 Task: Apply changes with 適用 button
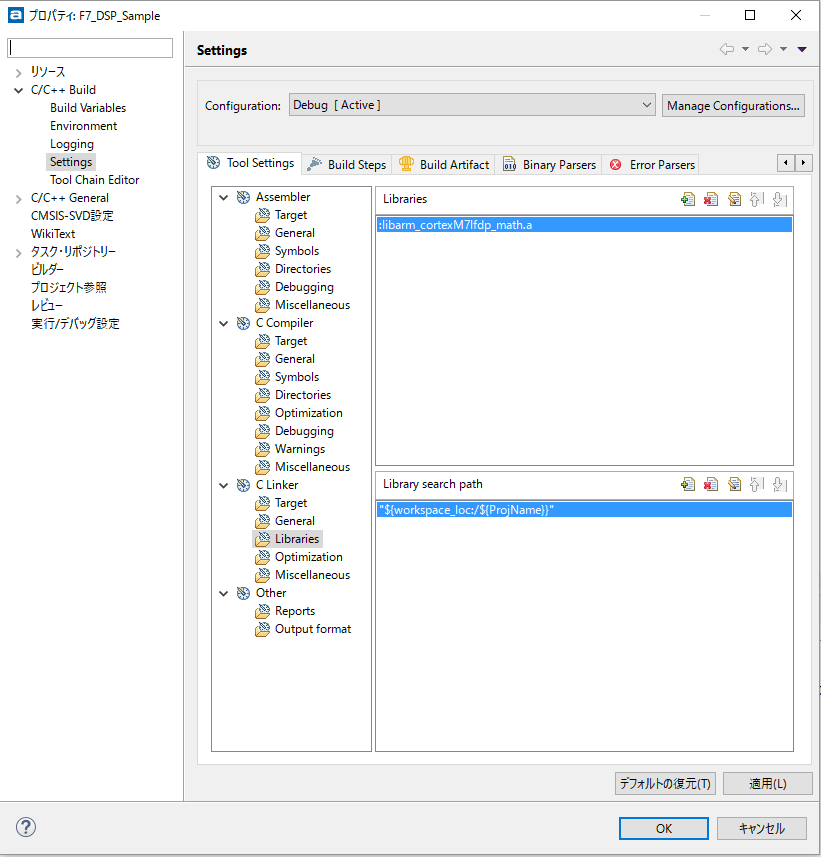767,784
